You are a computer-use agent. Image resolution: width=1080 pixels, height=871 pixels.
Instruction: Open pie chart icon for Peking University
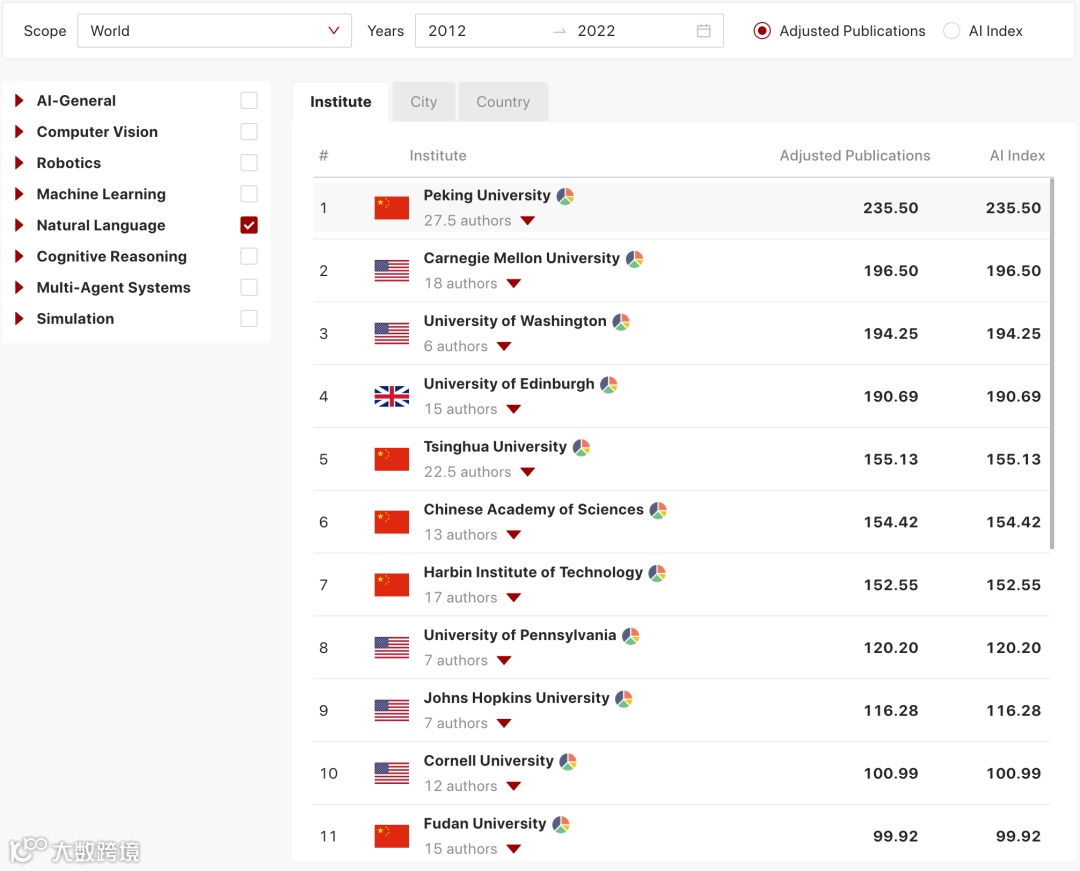565,196
